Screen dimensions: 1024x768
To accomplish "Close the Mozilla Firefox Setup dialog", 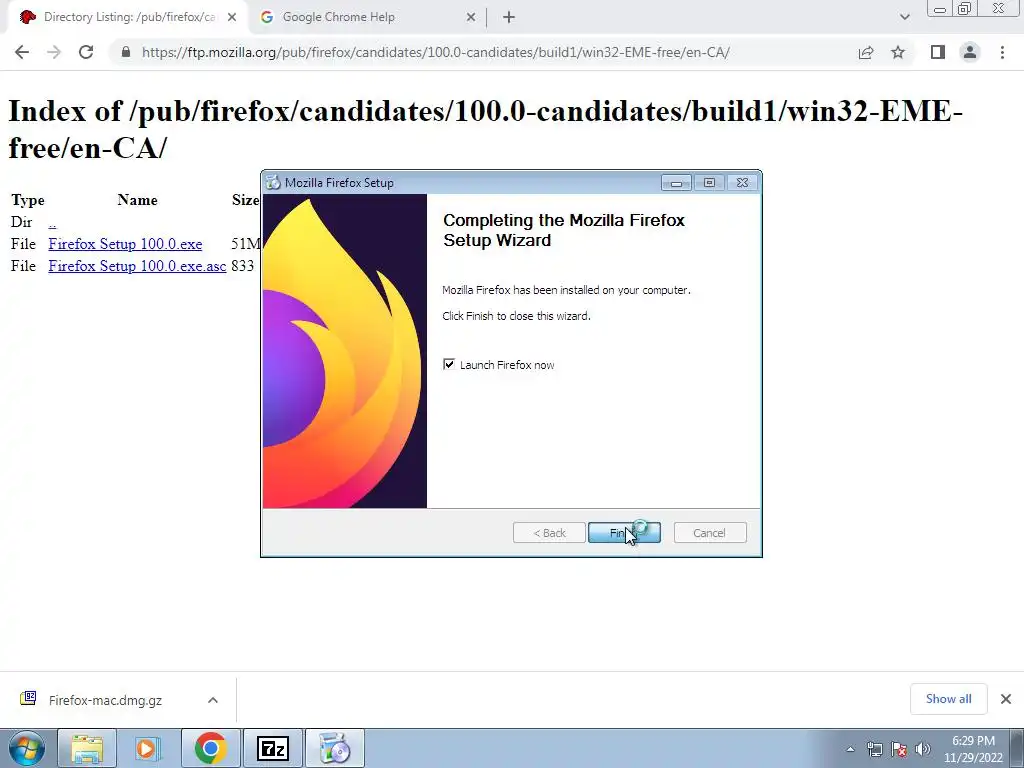I will coord(743,183).
